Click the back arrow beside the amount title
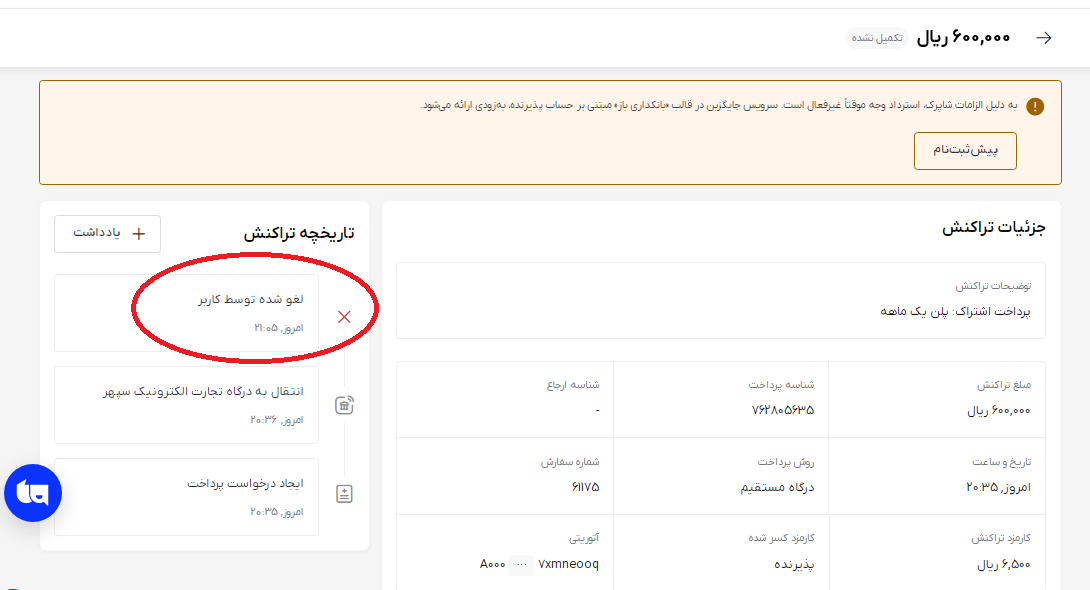Screen dimensions: 1090x590 coord(1044,38)
